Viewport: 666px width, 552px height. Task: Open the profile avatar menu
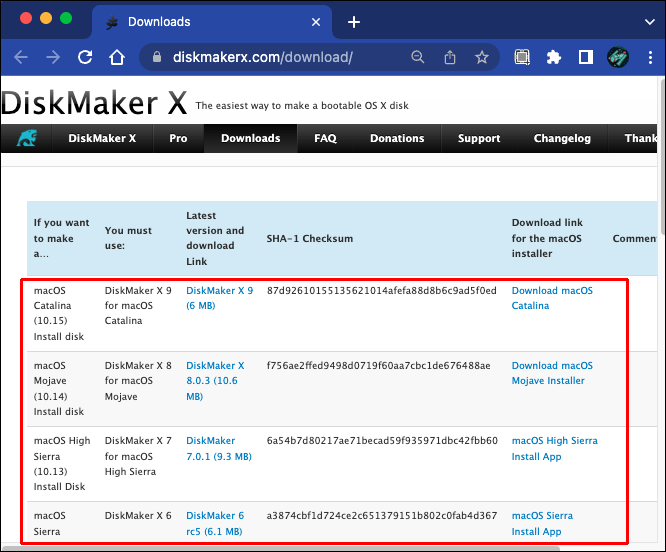point(618,57)
